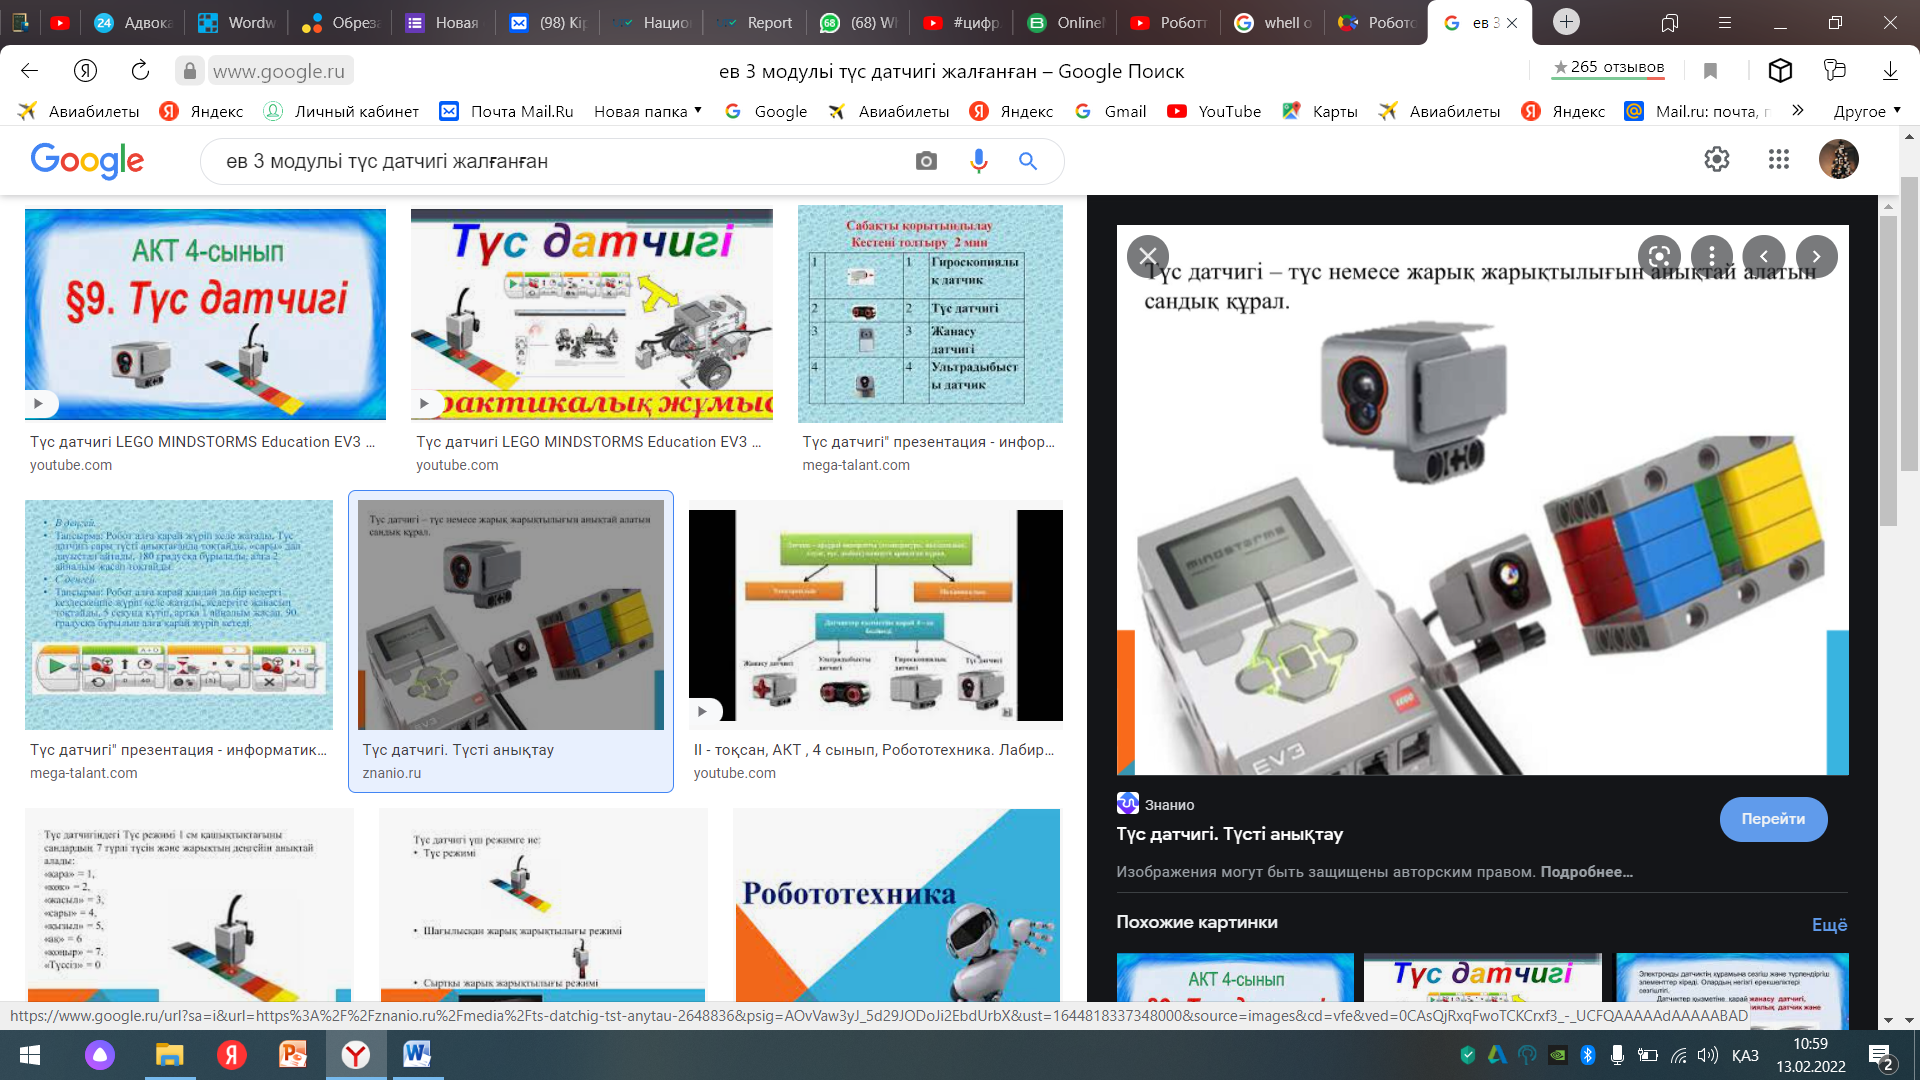Show hidden bookmarks with double chevron
1920x1080 pixels.
1798,111
